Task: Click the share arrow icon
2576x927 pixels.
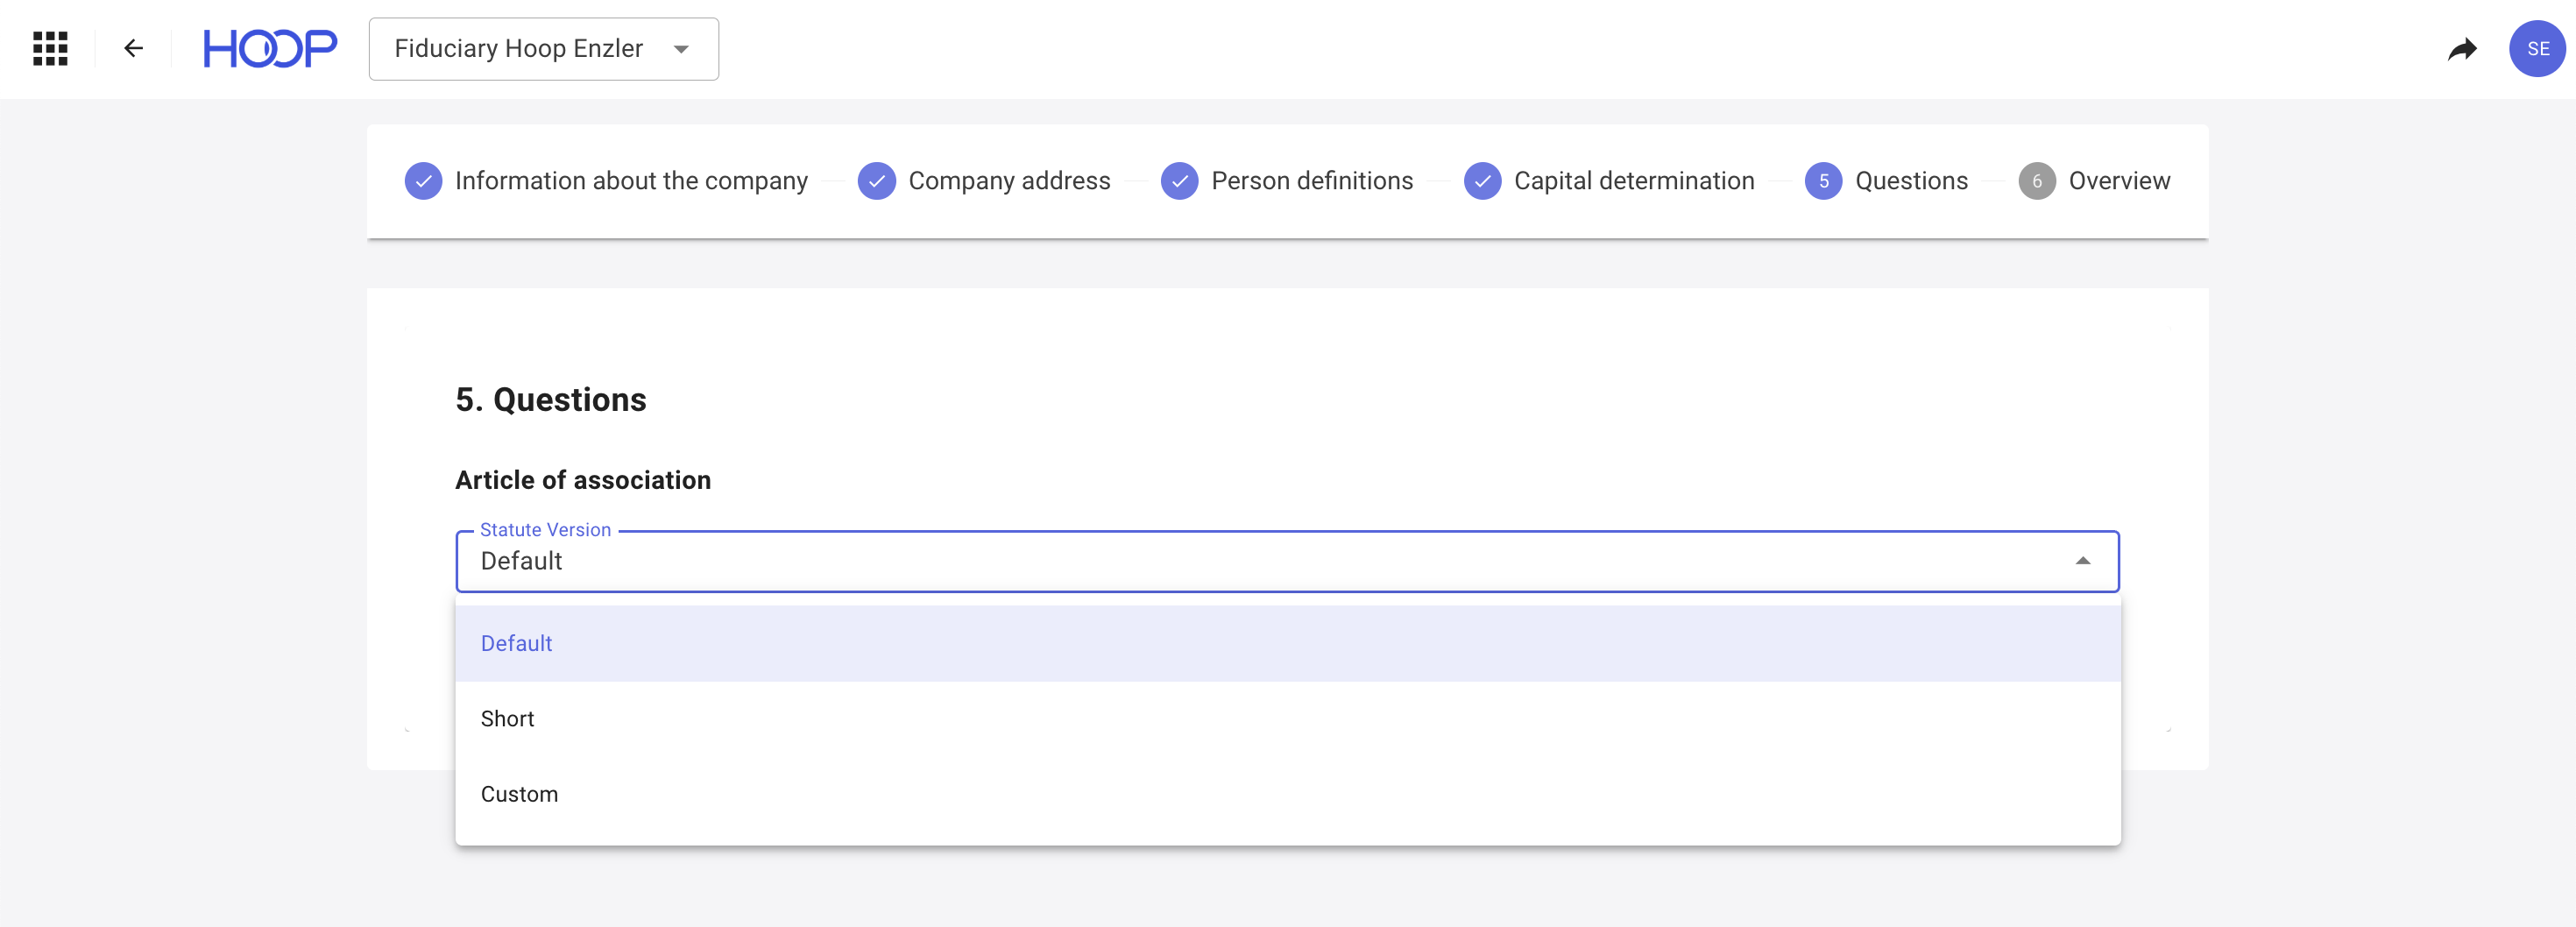Action: pos(2461,48)
